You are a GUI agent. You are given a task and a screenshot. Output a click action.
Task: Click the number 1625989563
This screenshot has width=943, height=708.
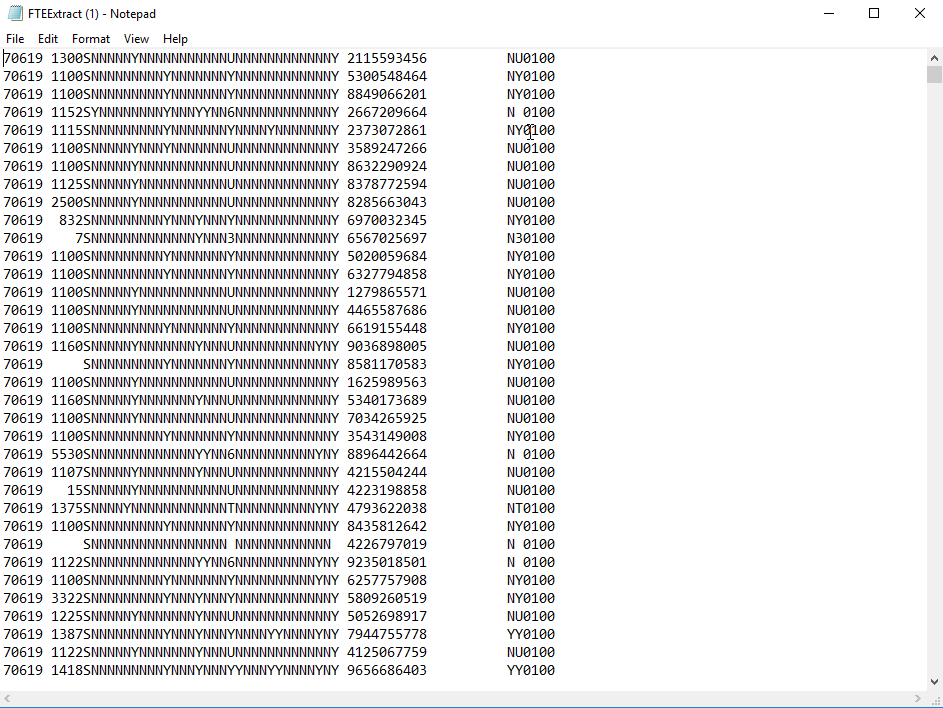(387, 383)
